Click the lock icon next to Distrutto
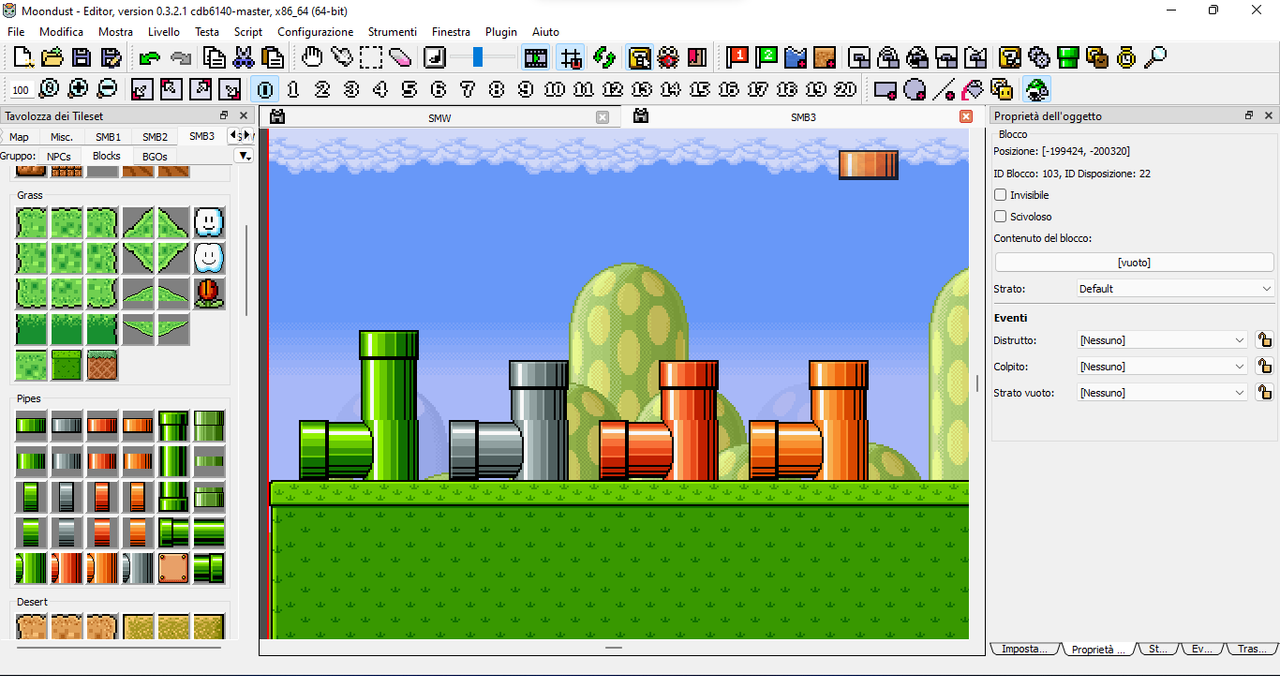This screenshot has height=676, width=1280. point(1264,340)
